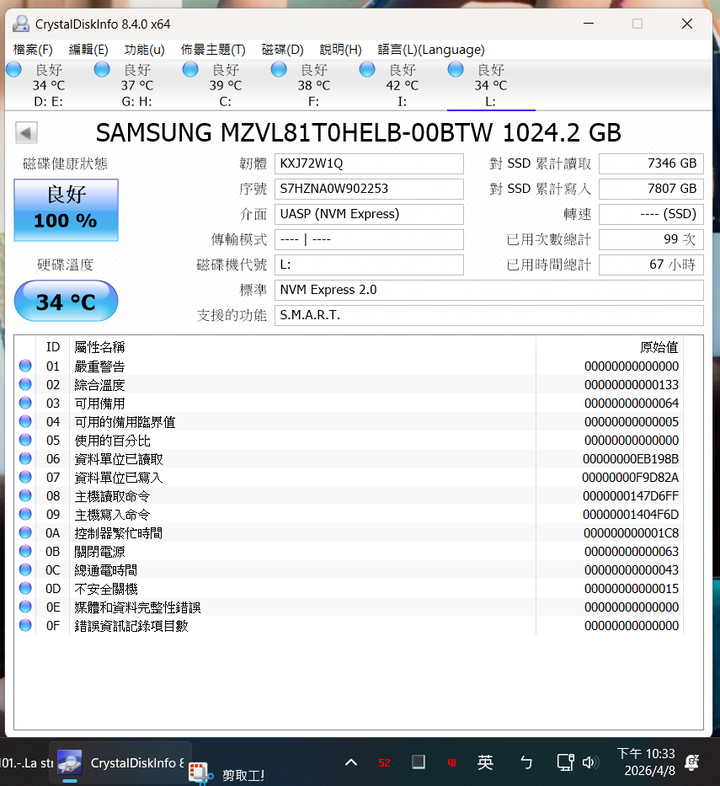The height and width of the screenshot is (786, 720).
Task: Select row 08 主機讀取命令
Action: 349,496
